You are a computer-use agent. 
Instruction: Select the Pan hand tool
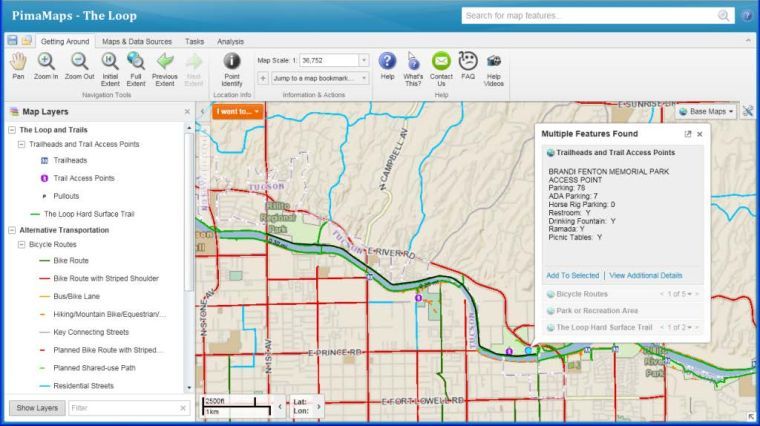18,65
